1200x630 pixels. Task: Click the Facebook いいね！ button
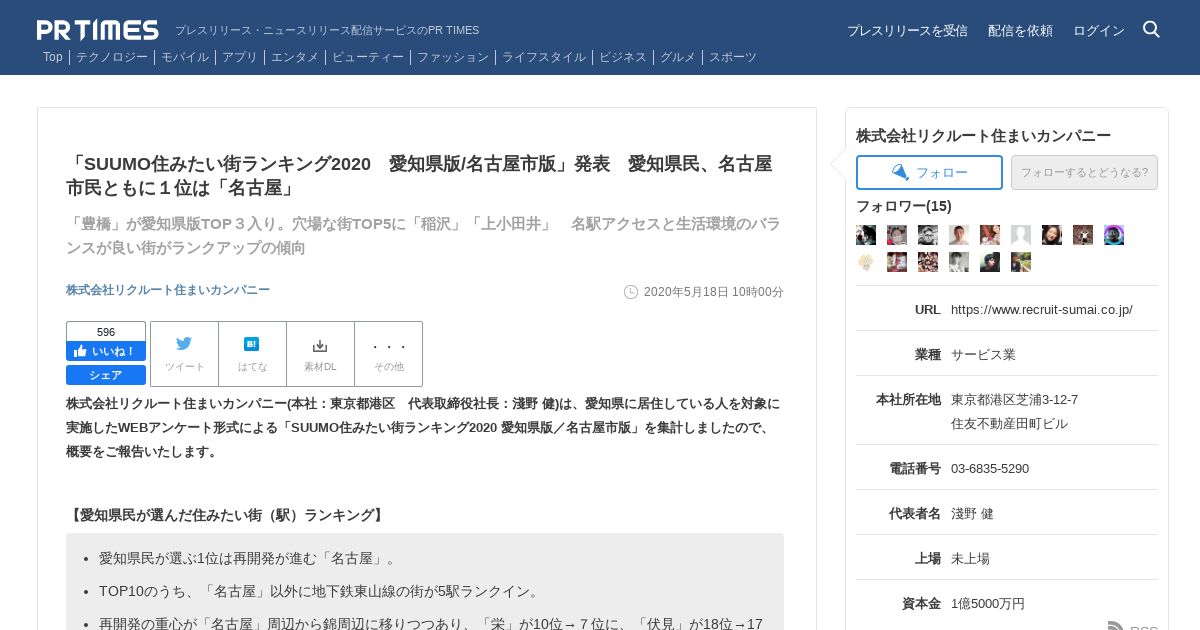pos(106,351)
